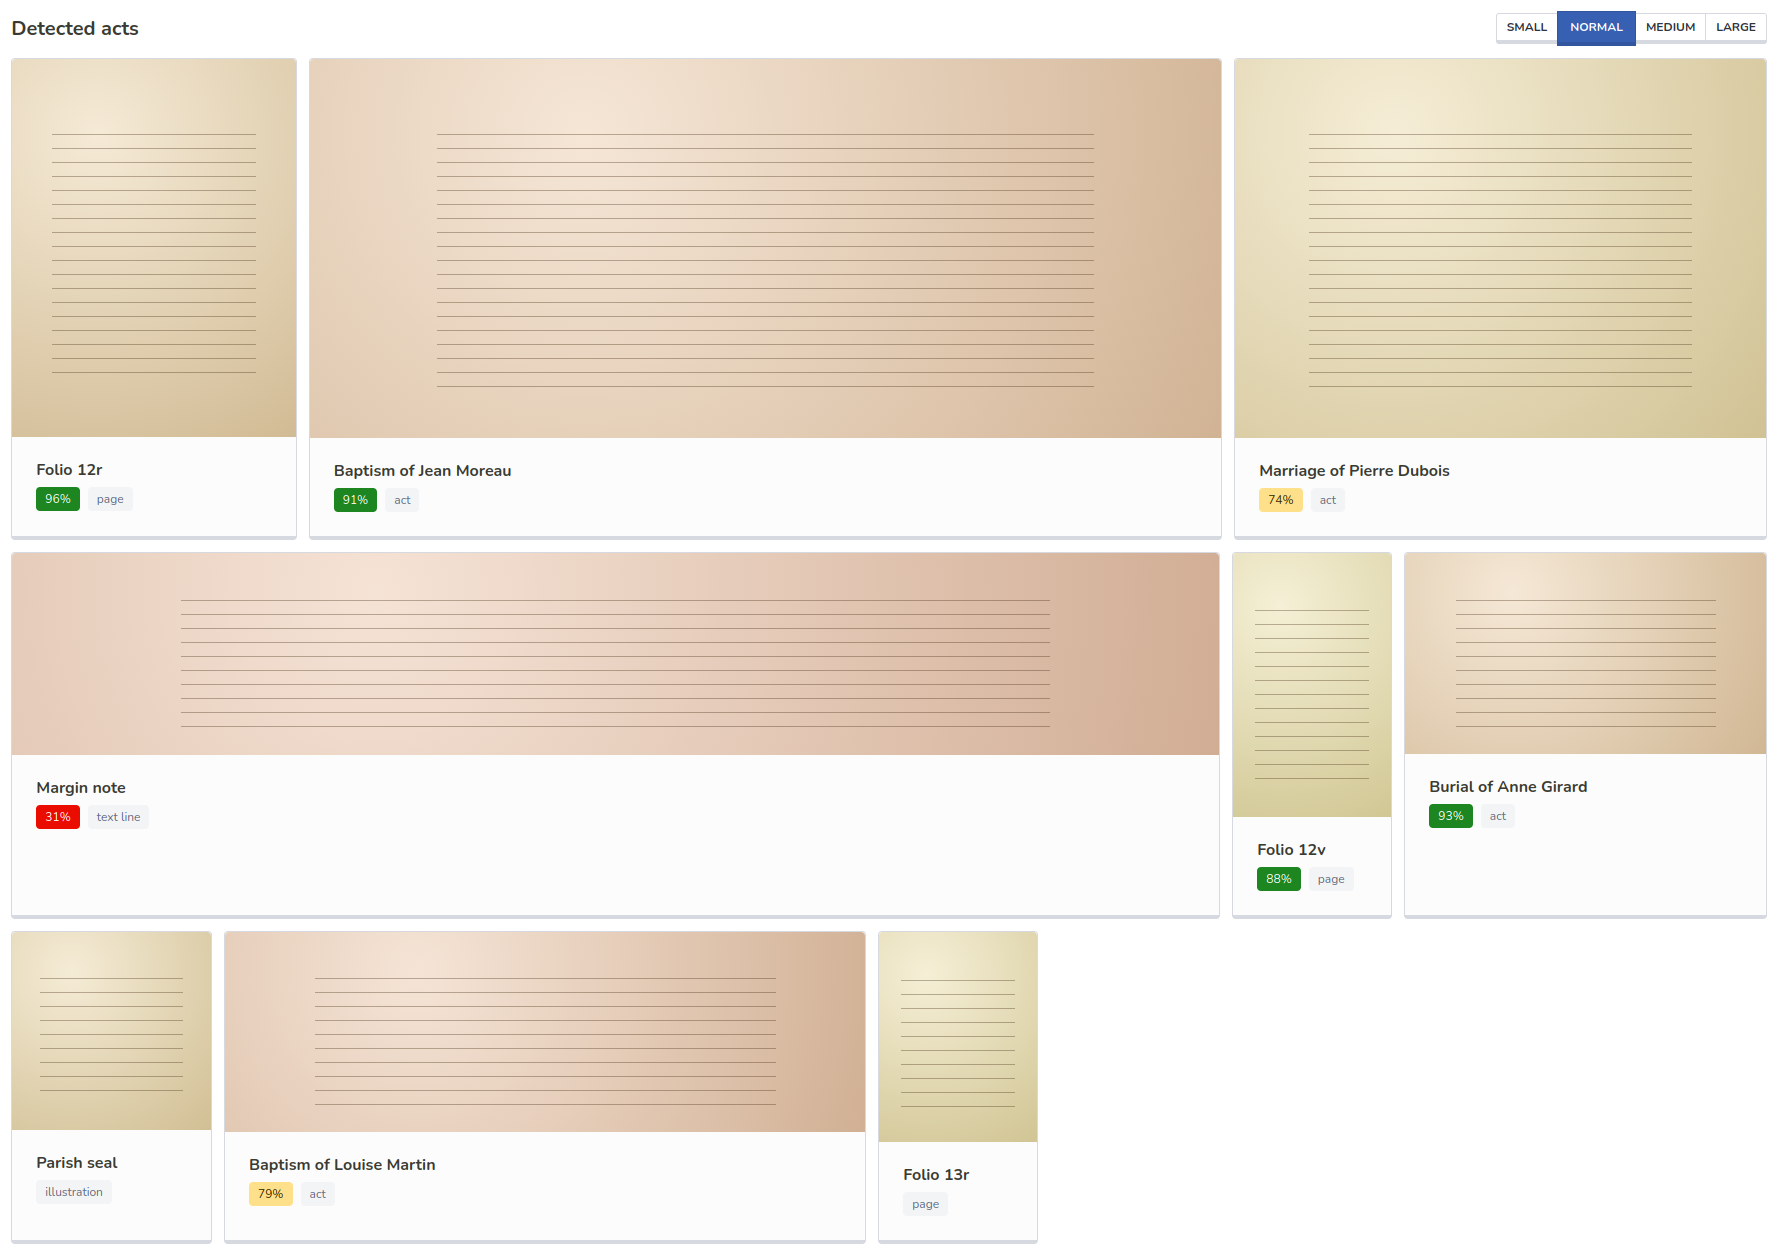
Task: Click the 'illustration' type tag
Action: [74, 1192]
